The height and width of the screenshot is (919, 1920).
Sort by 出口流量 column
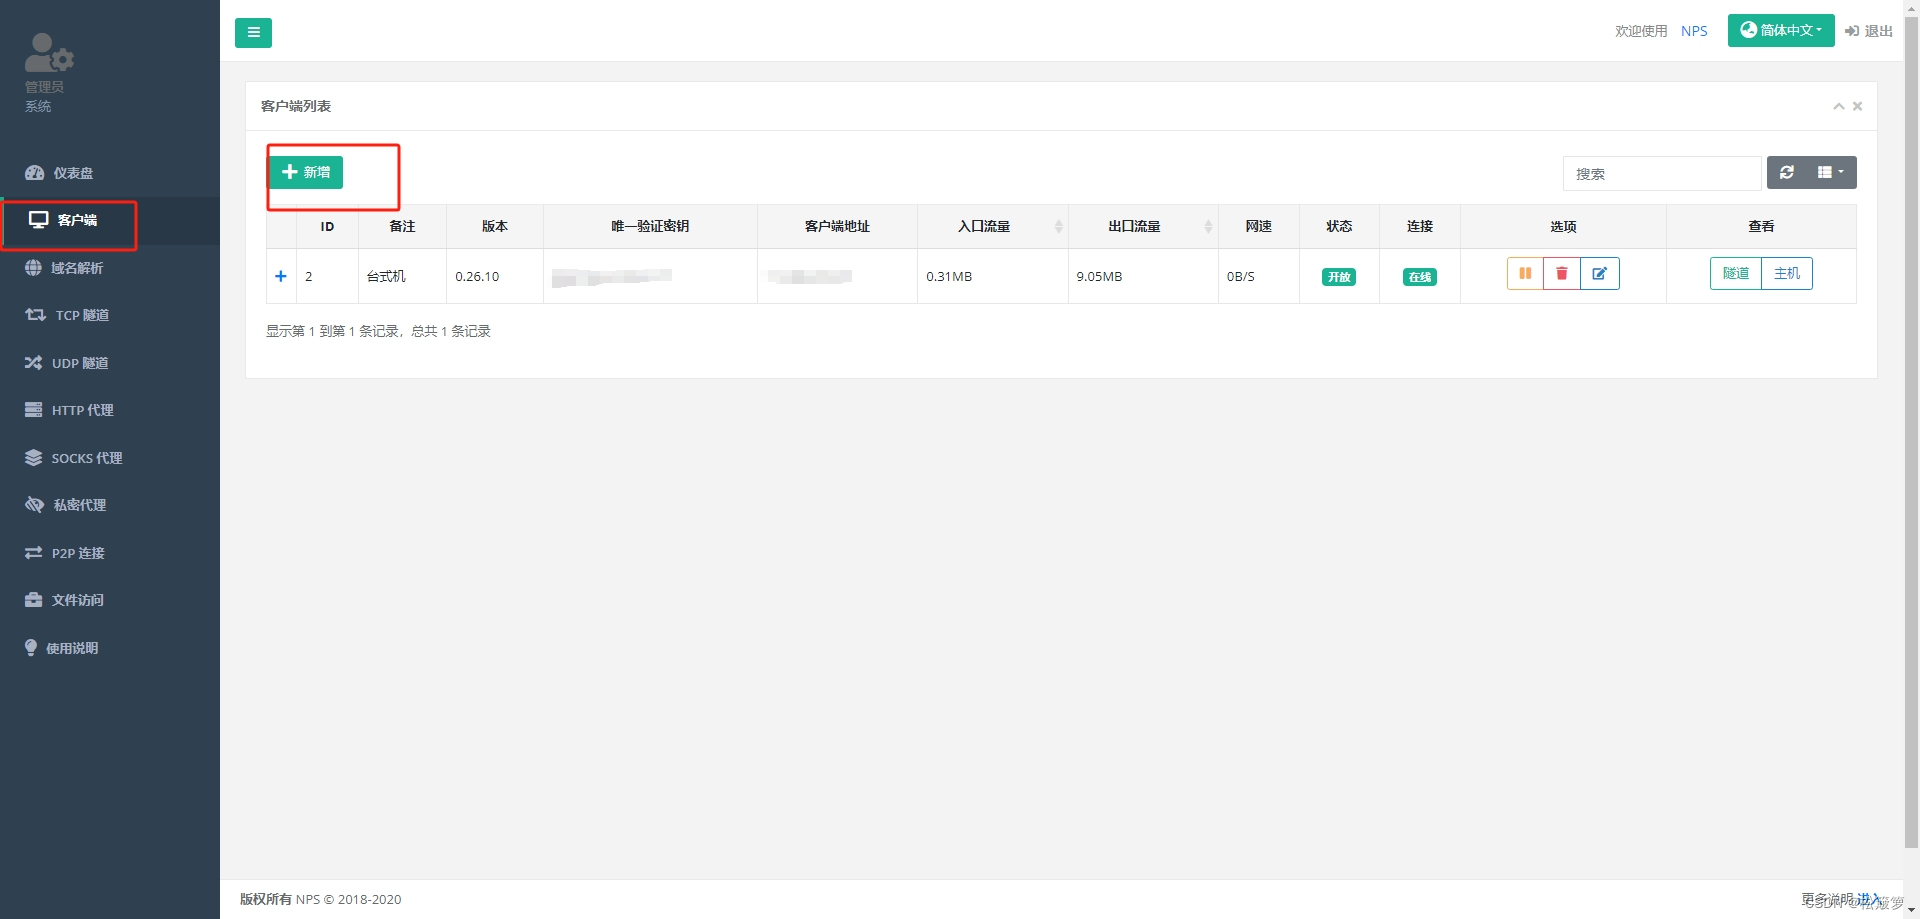[1143, 226]
